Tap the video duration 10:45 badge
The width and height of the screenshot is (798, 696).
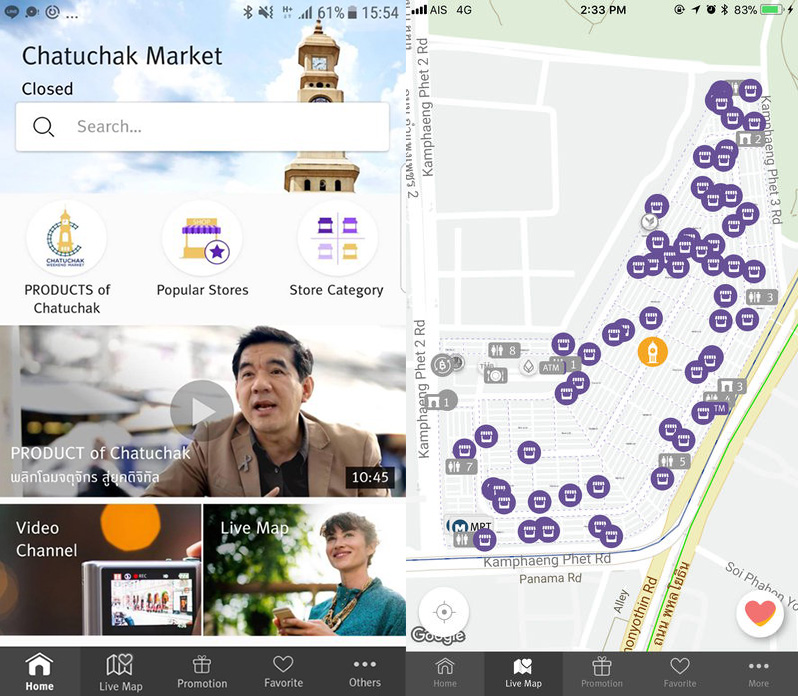pos(370,477)
